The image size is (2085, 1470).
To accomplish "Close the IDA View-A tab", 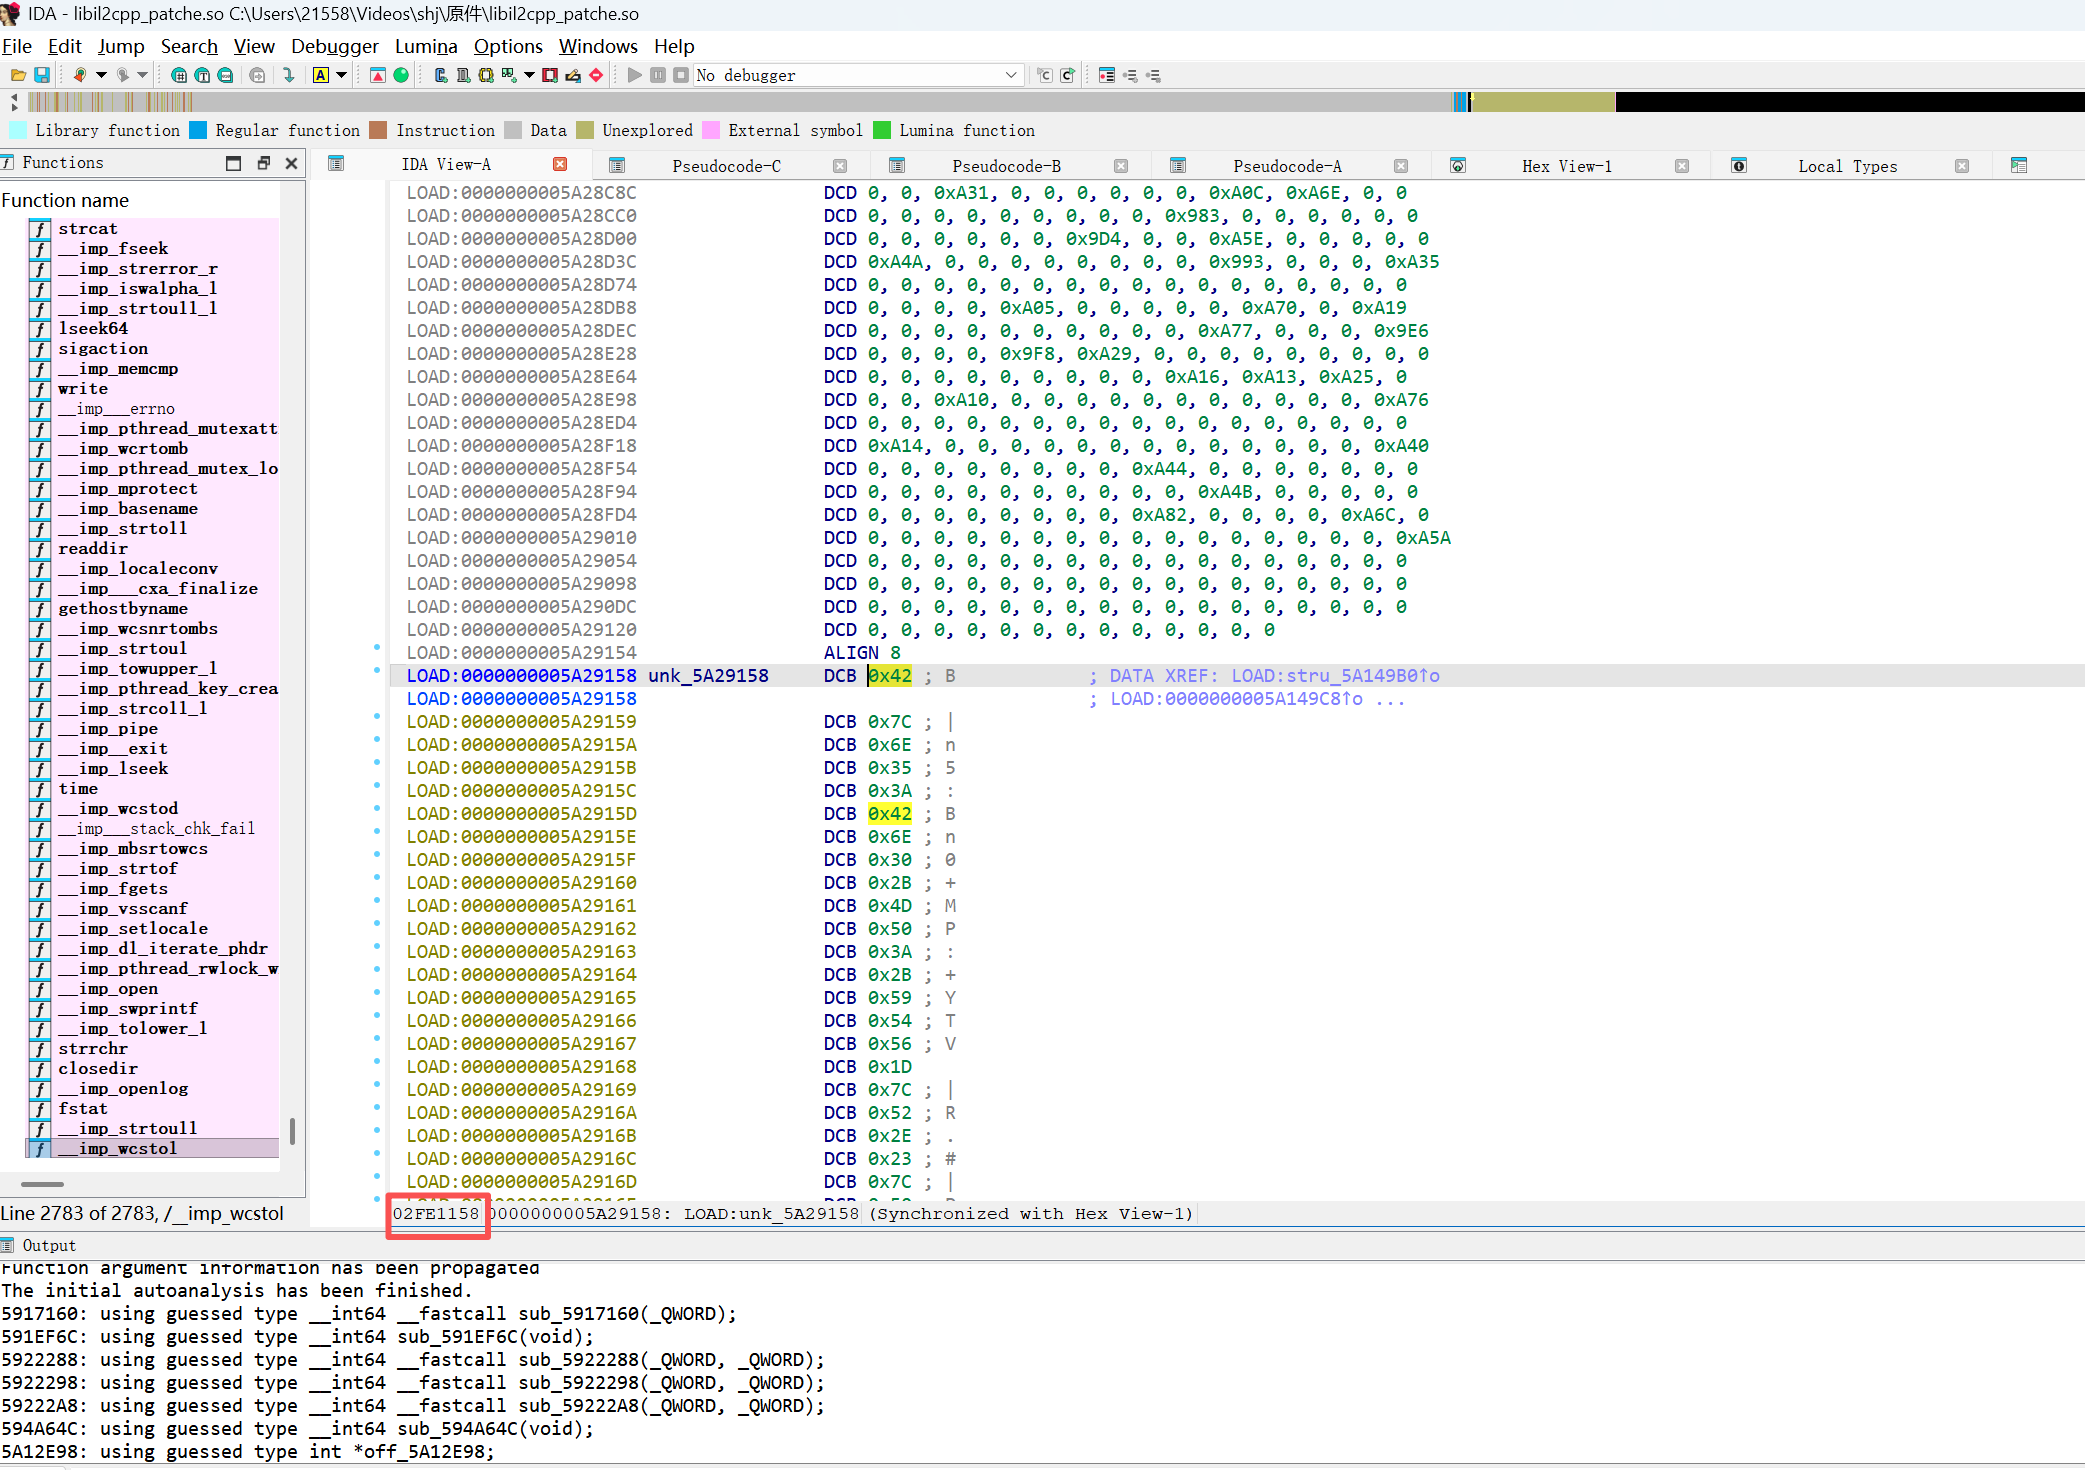I will tap(560, 164).
